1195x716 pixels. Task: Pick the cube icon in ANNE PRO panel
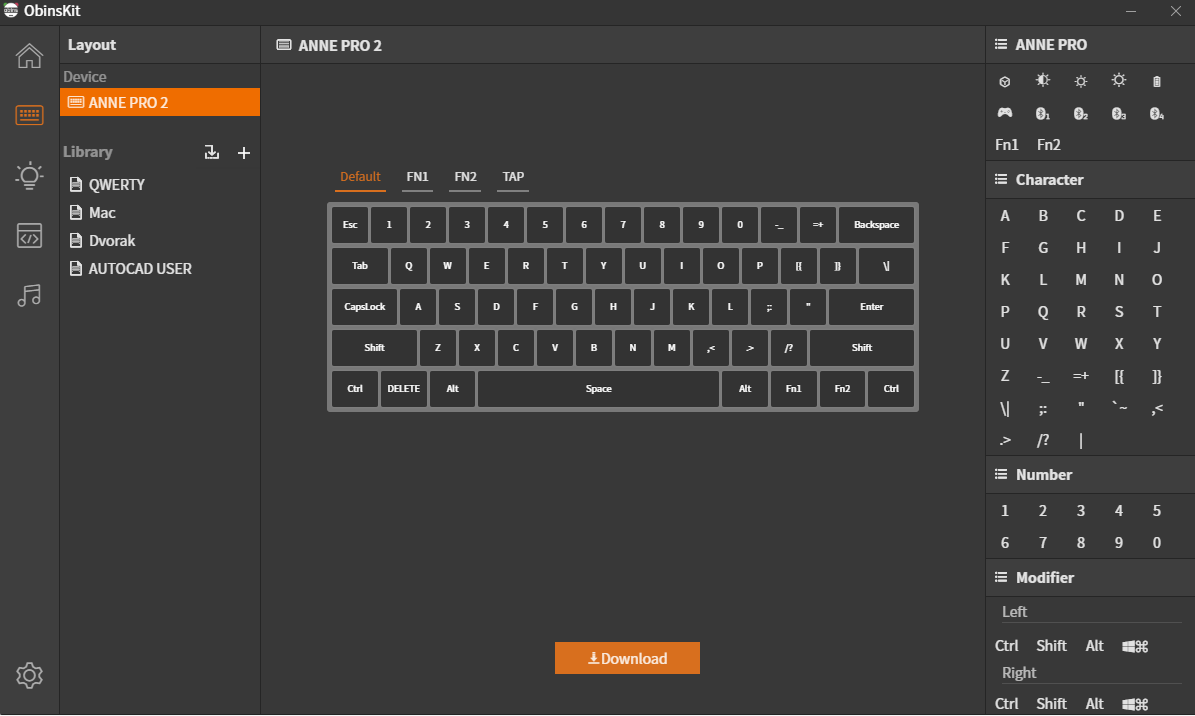point(1004,82)
